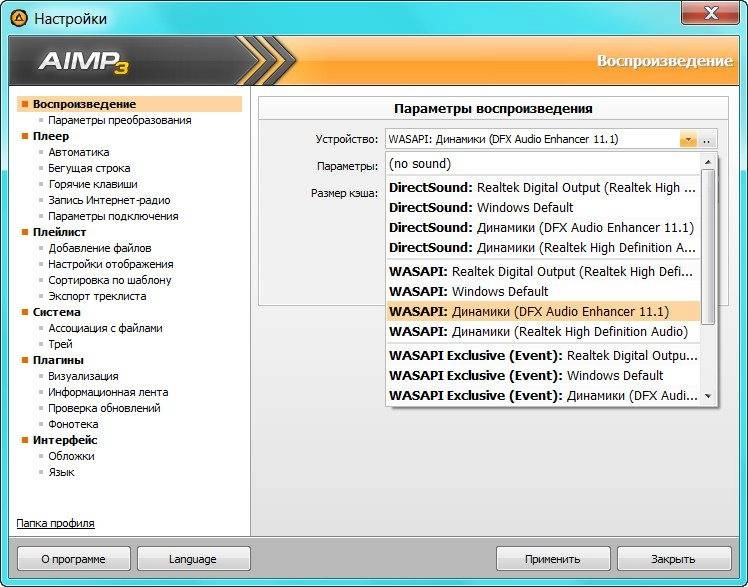This screenshot has height=587, width=748.
Task: Close the Настройки window
Action: (711, 13)
